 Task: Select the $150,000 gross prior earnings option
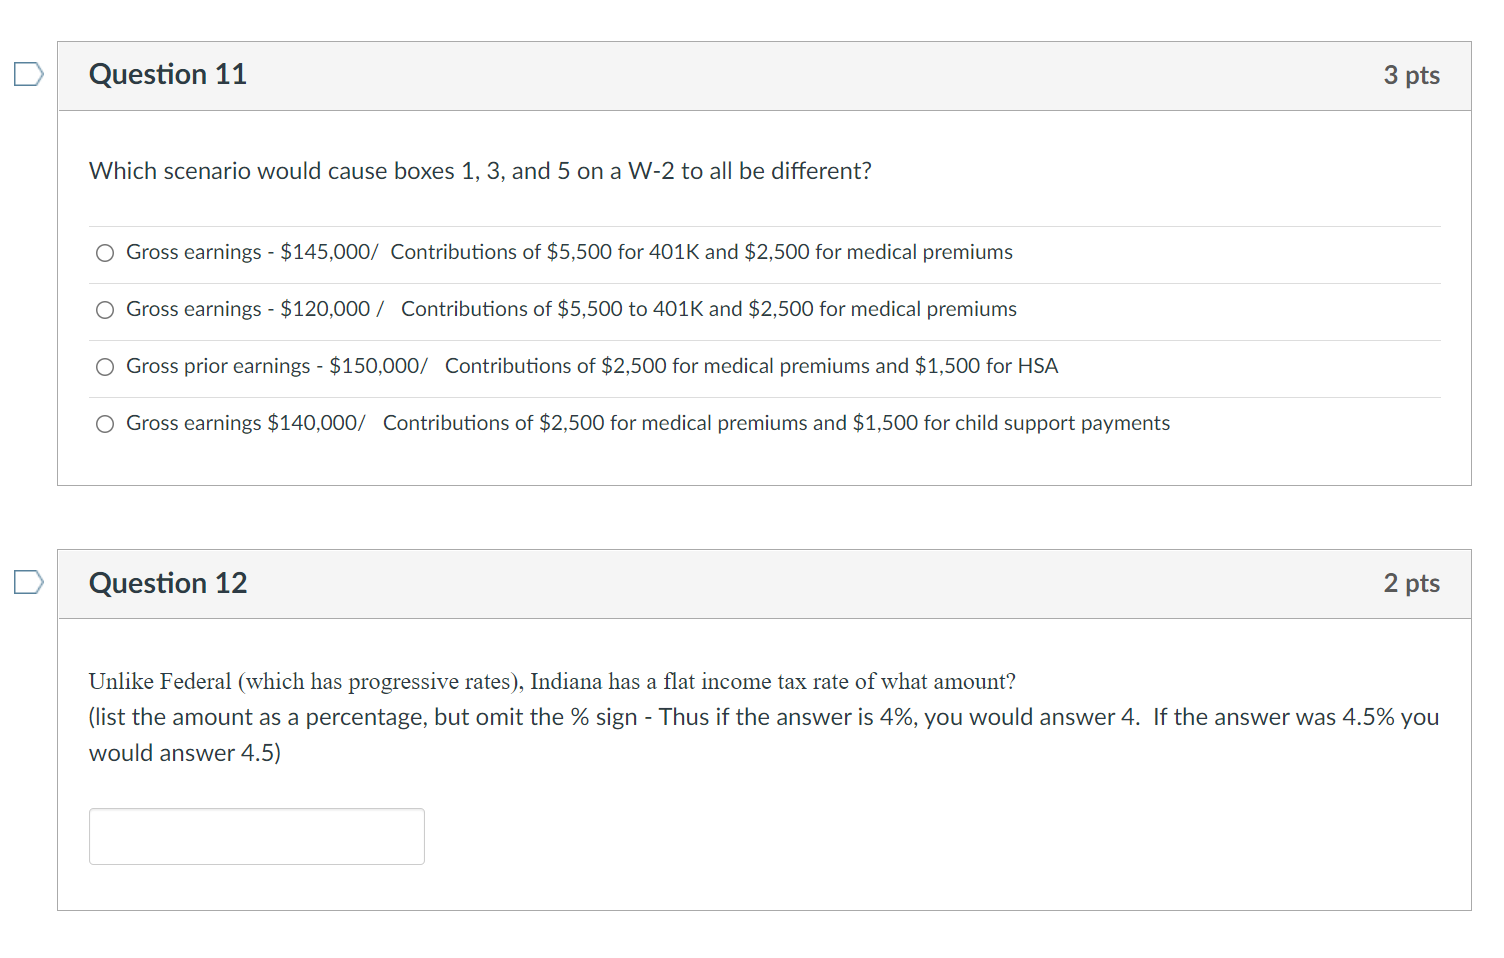click(104, 367)
